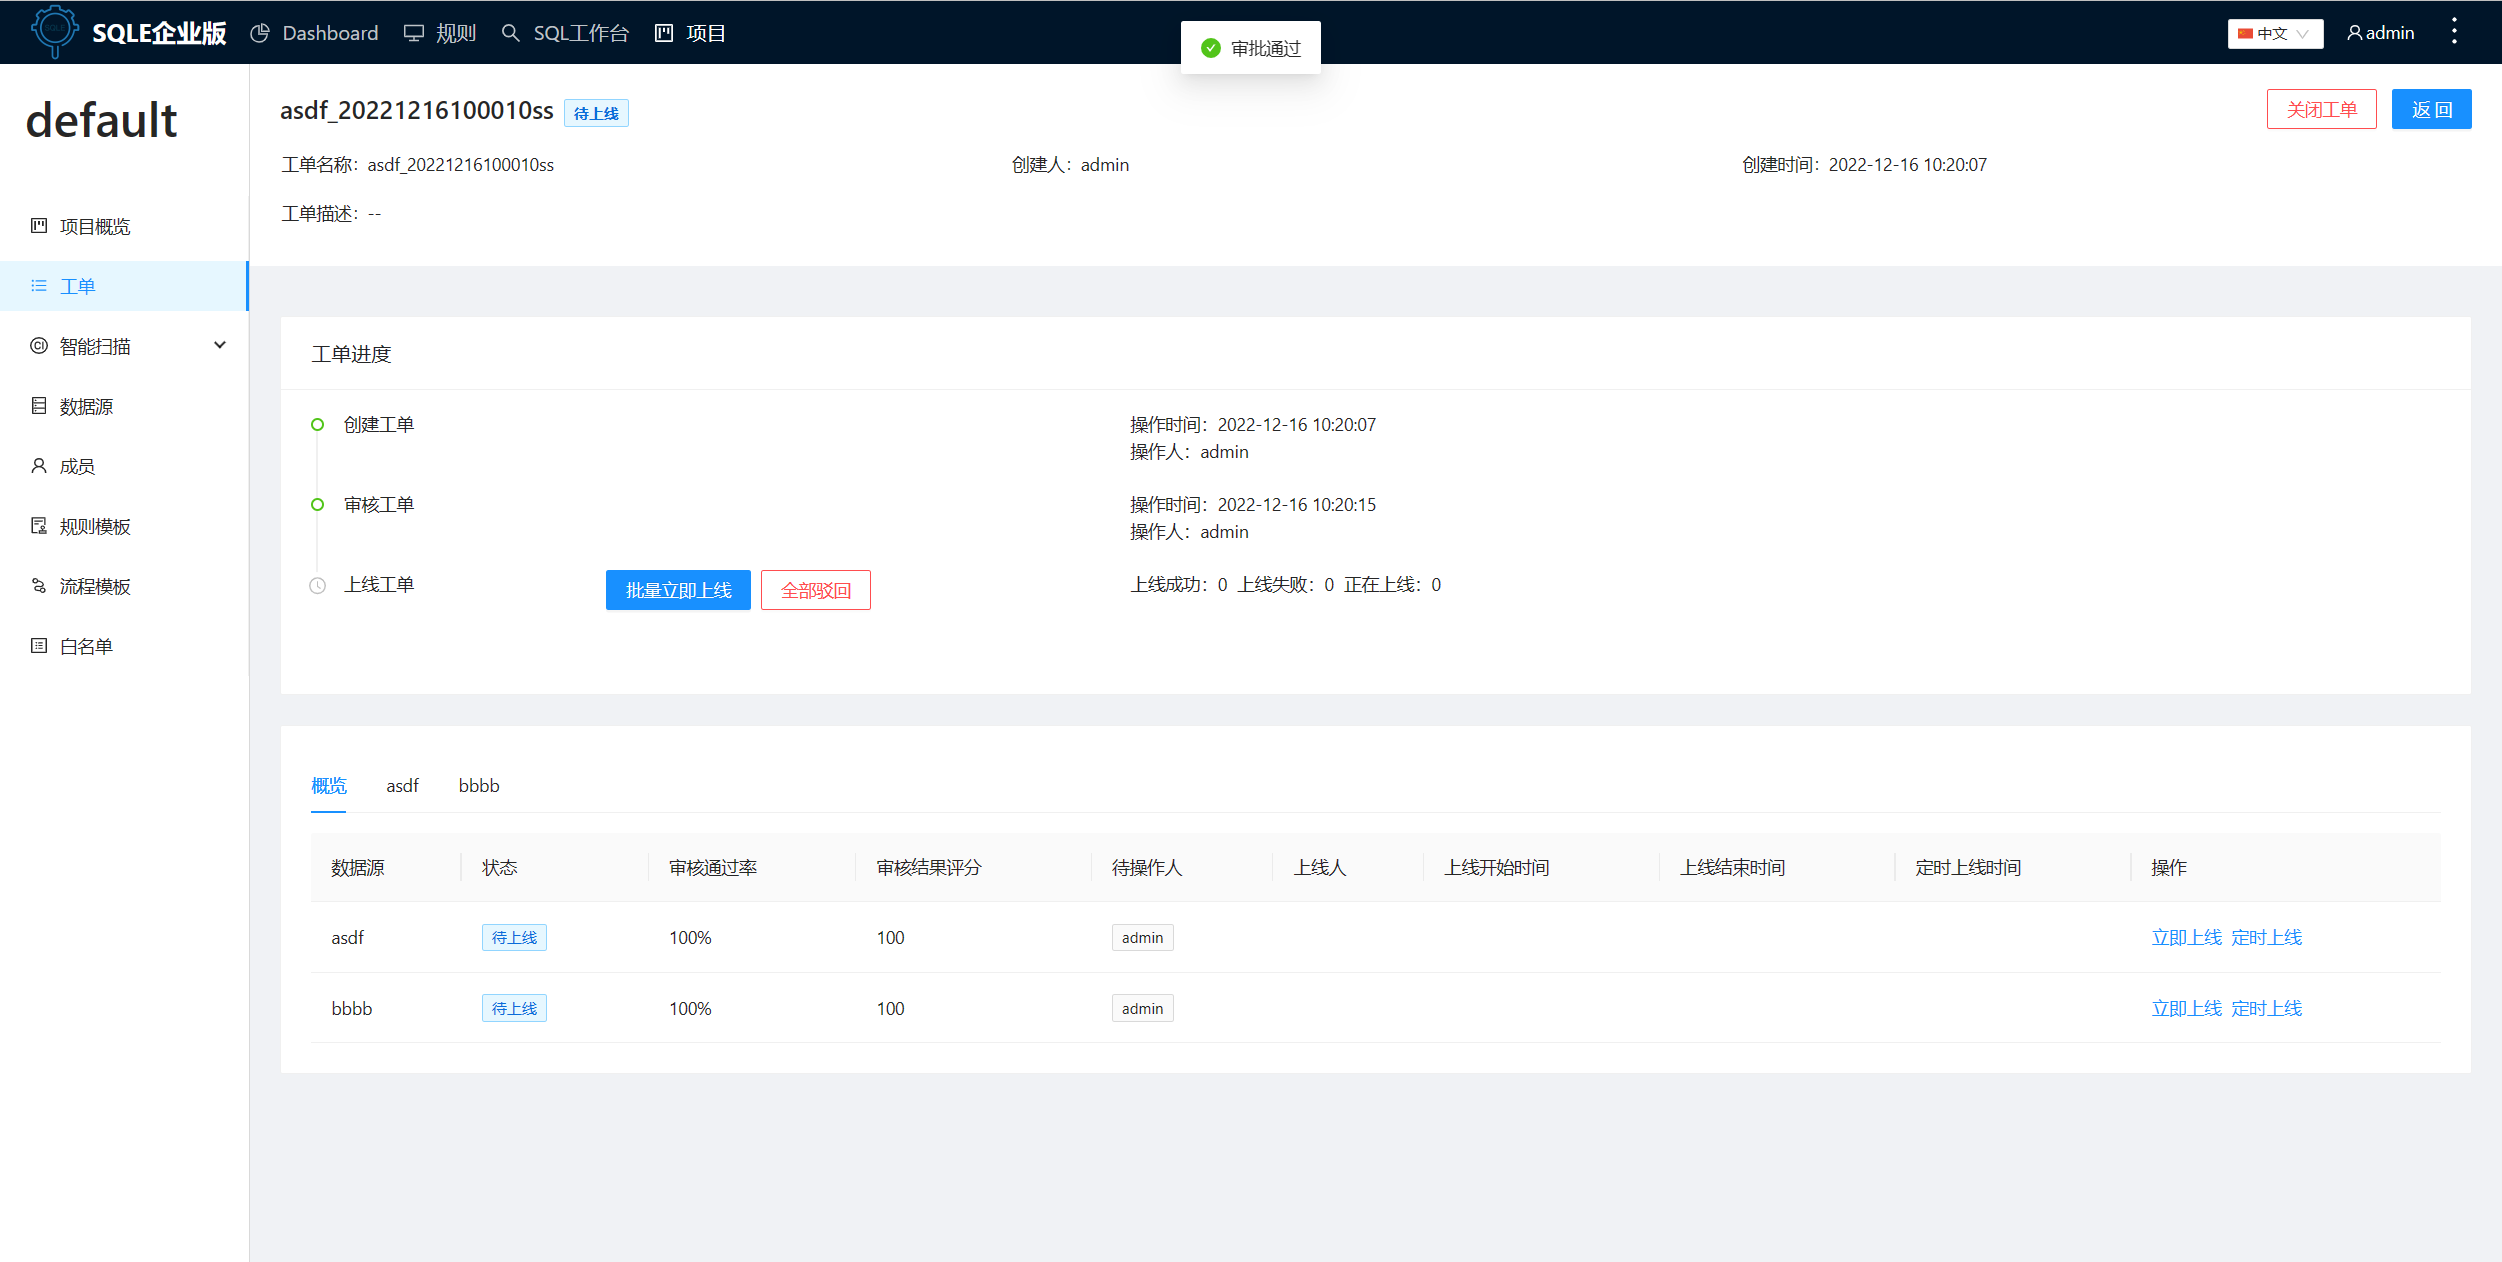This screenshot has width=2502, height=1262.
Task: Switch to the asdf tab
Action: [x=402, y=786]
